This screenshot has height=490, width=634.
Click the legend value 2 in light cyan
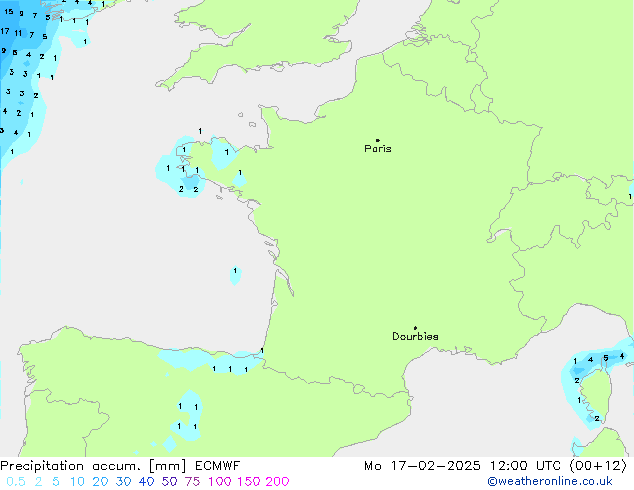click(38, 482)
